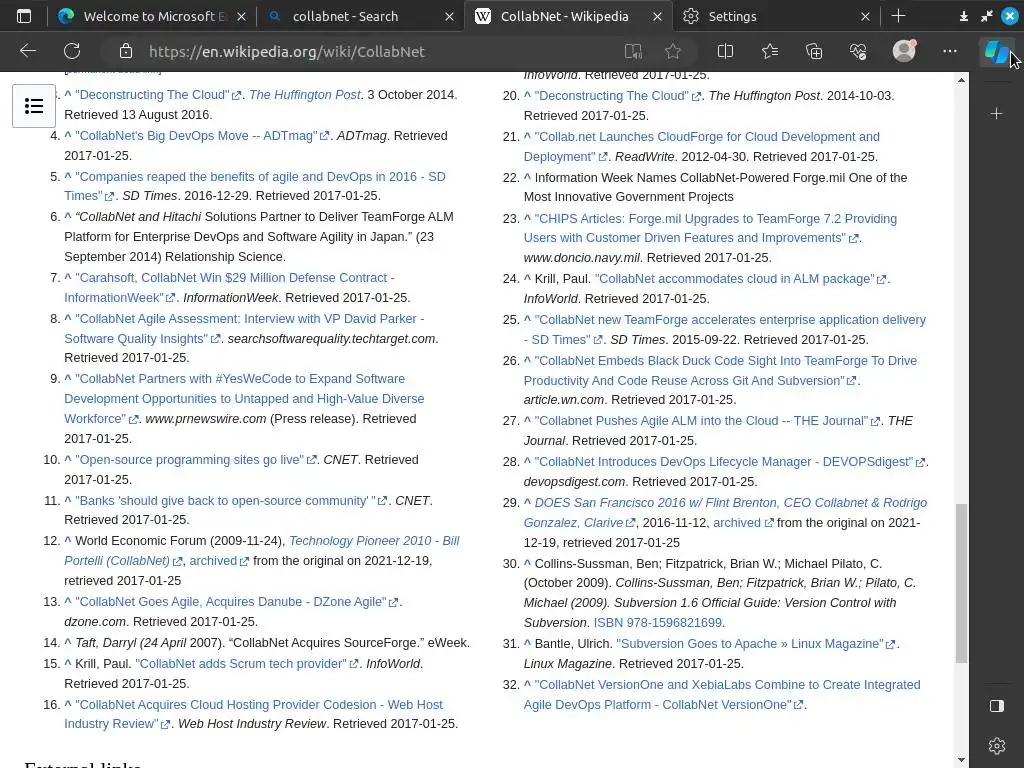Open "CollabNet Goes Agile, Acquires Danube" link
The width and height of the screenshot is (1024, 768).
click(231, 601)
